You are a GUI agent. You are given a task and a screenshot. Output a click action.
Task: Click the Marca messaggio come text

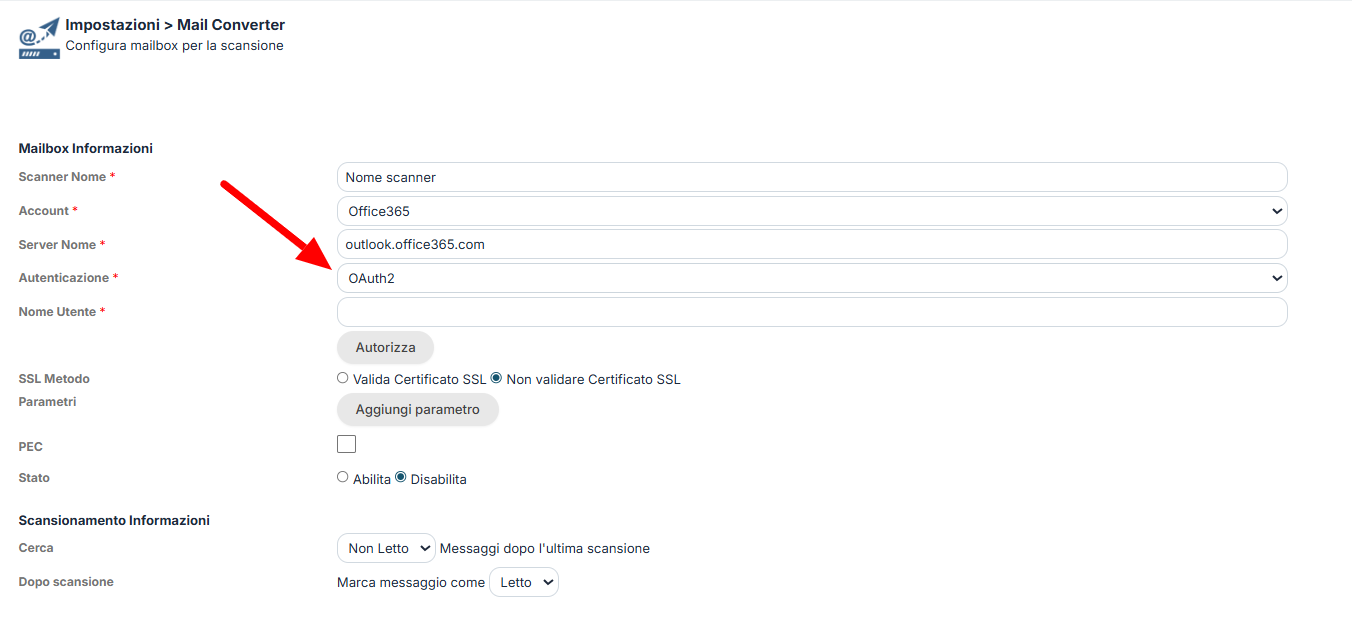(411, 582)
